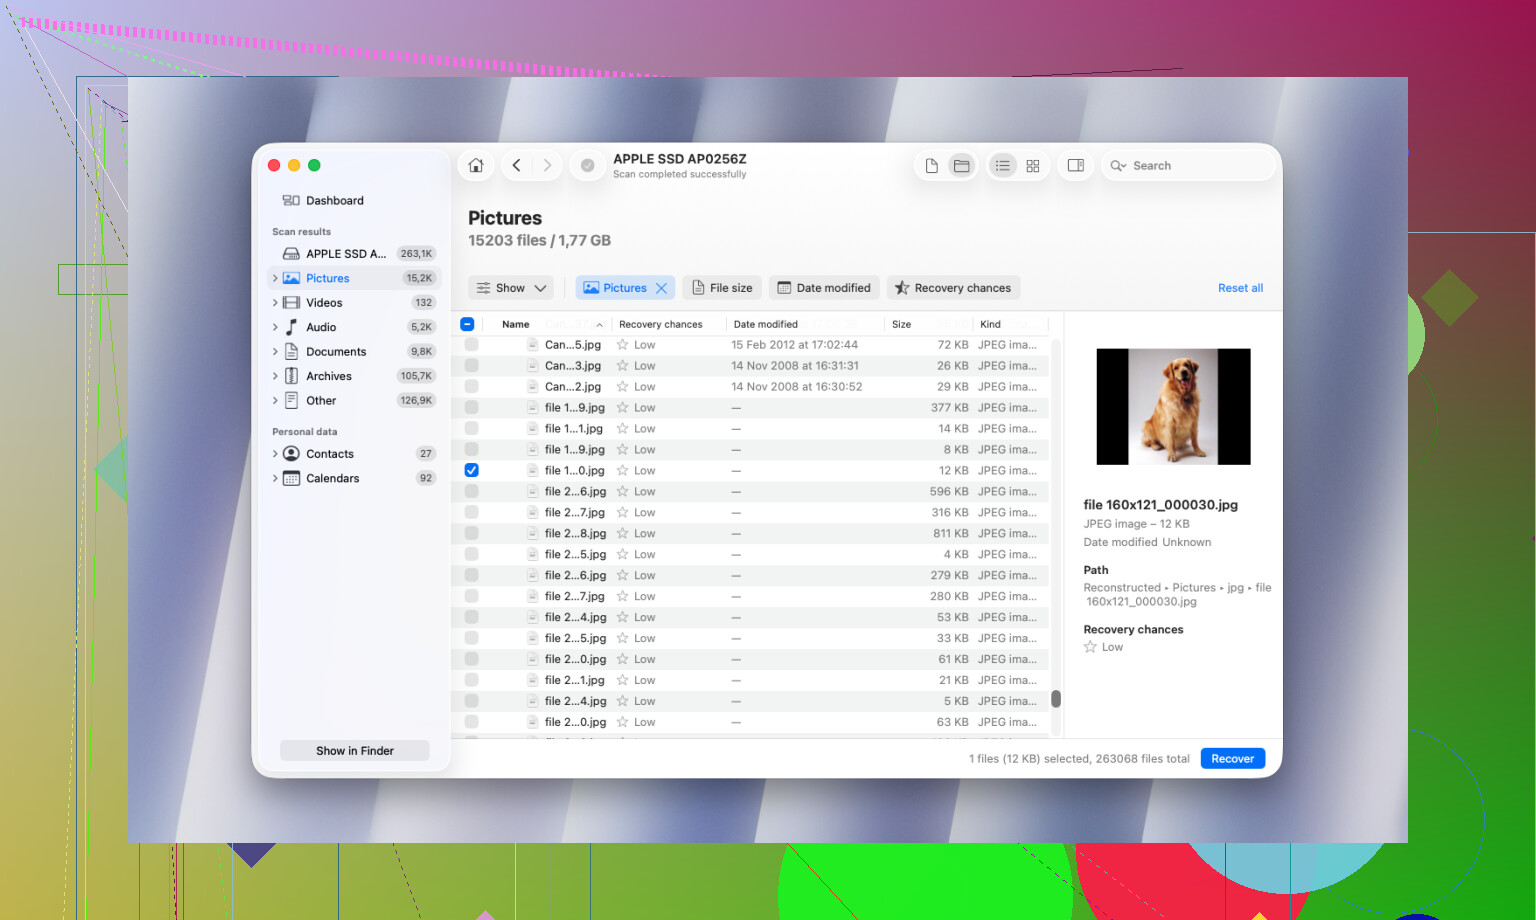Sort by the Name column header

(x=516, y=324)
